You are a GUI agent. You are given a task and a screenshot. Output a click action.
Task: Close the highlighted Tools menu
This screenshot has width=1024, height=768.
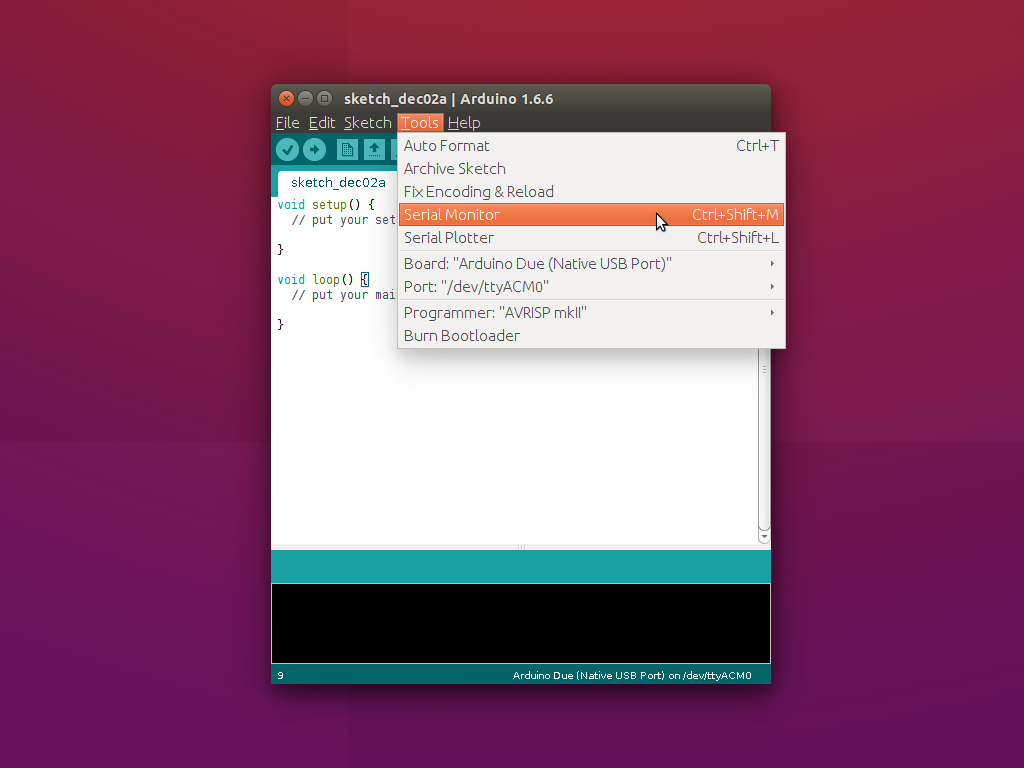(420, 123)
